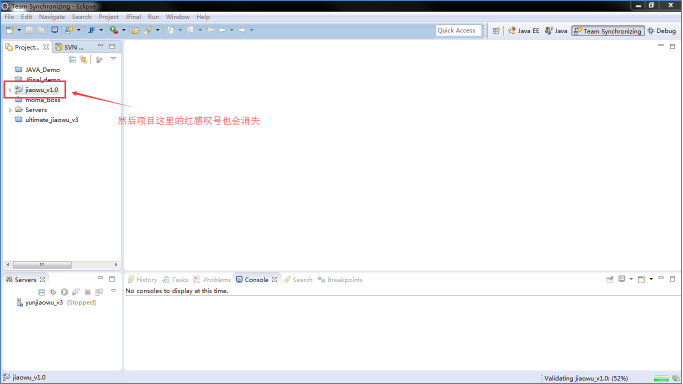Open the JFinal menu
This screenshot has width=683, height=384.
pos(133,17)
